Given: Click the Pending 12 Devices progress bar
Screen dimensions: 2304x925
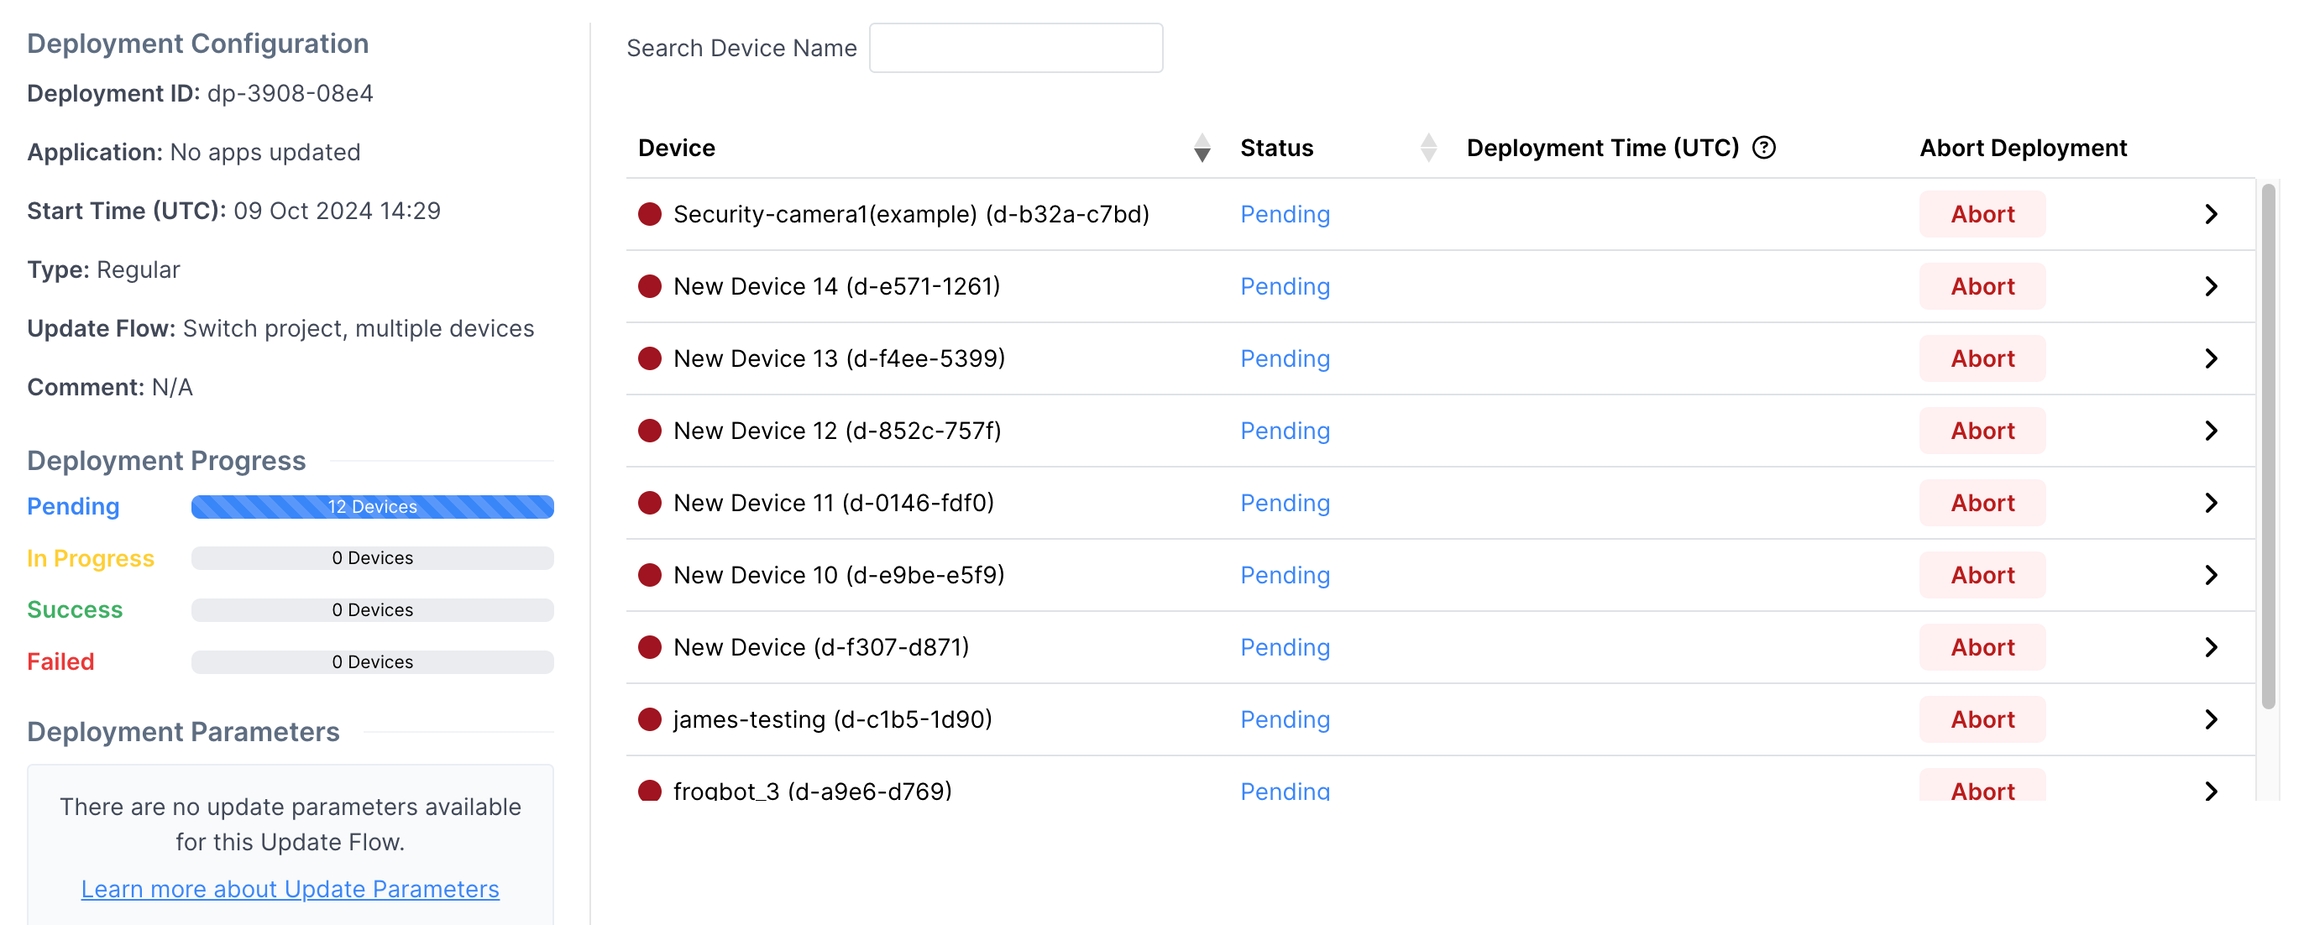Looking at the screenshot, I should coord(372,507).
